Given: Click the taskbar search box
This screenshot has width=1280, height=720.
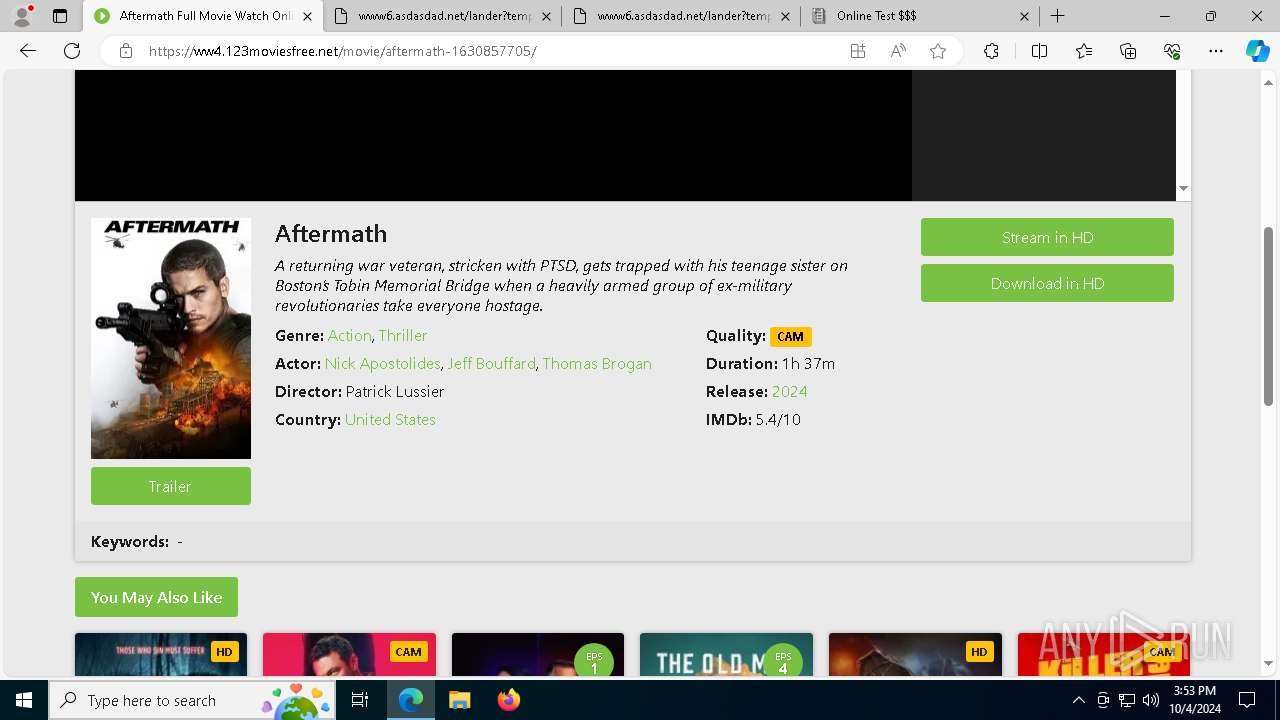Looking at the screenshot, I should [x=191, y=700].
